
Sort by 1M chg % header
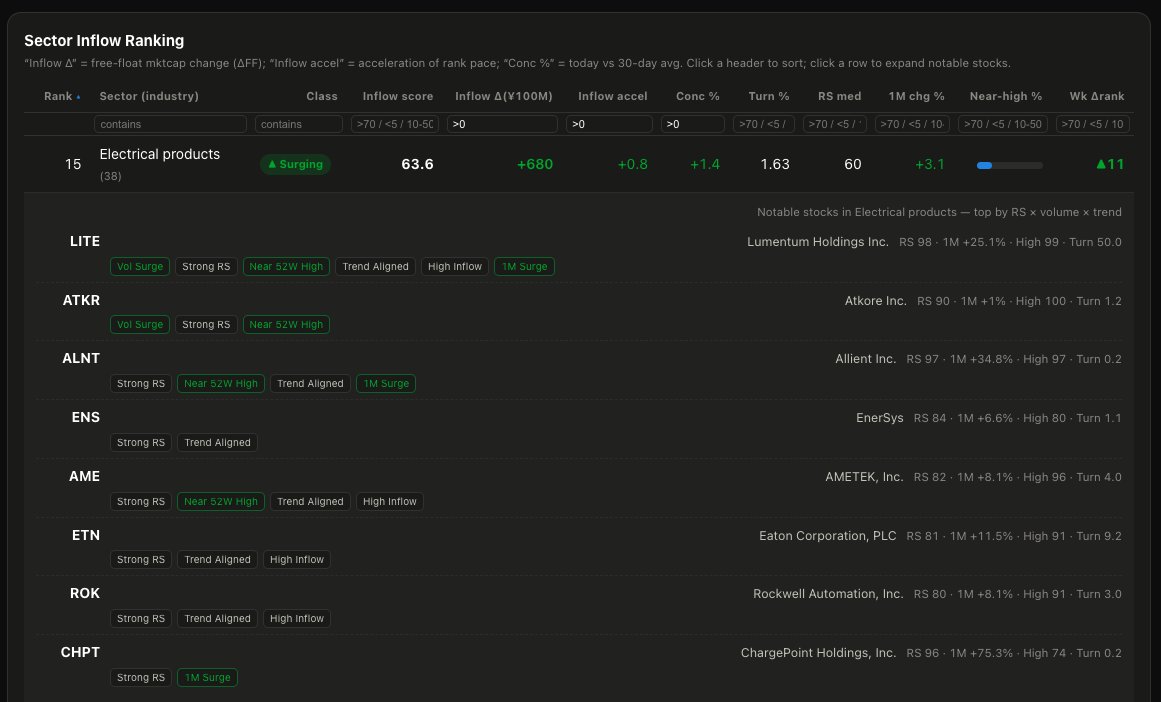[x=916, y=96]
